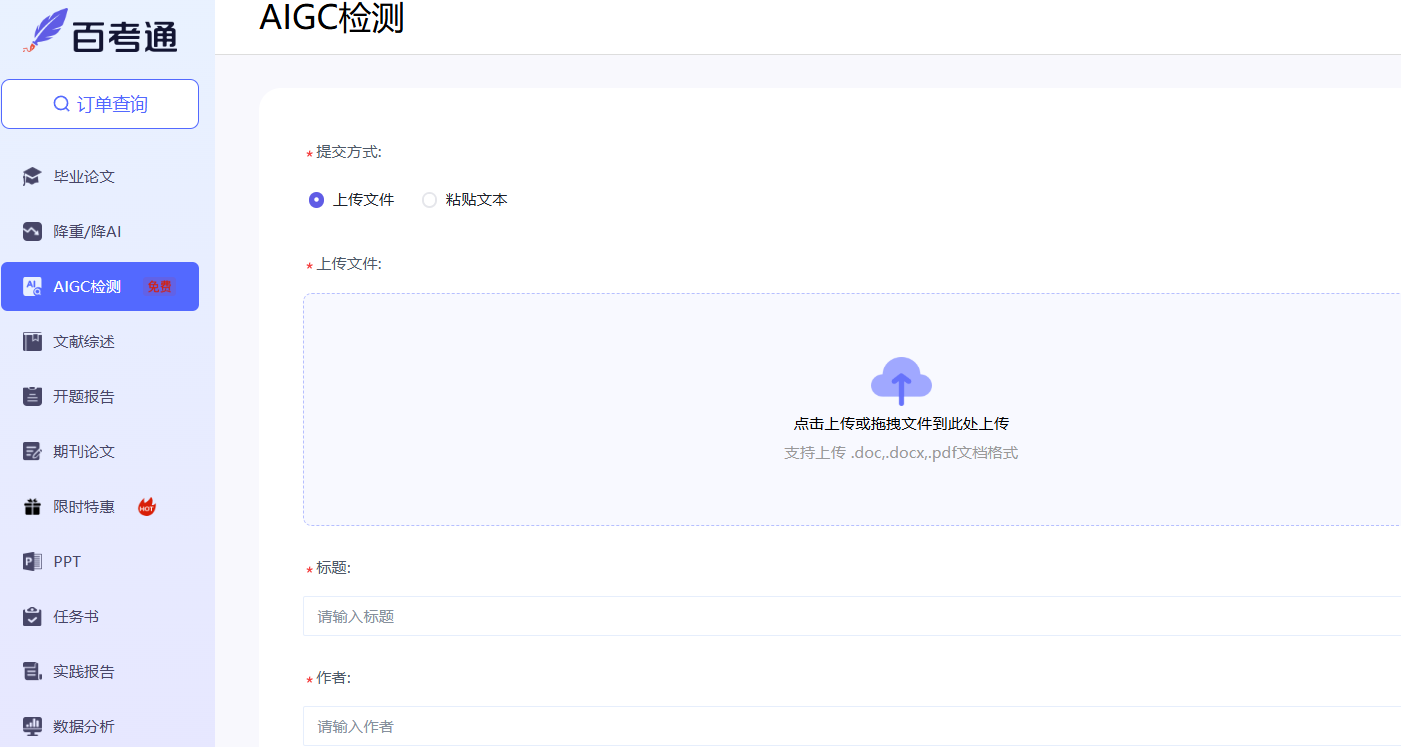The height and width of the screenshot is (747, 1401).
Task: Click the 提交方式 field label
Action: pyautogui.click(x=349, y=152)
